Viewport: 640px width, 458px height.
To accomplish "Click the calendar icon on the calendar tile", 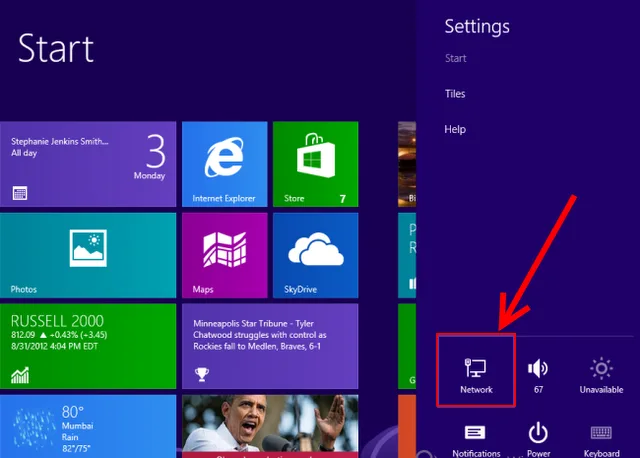I will pos(20,193).
